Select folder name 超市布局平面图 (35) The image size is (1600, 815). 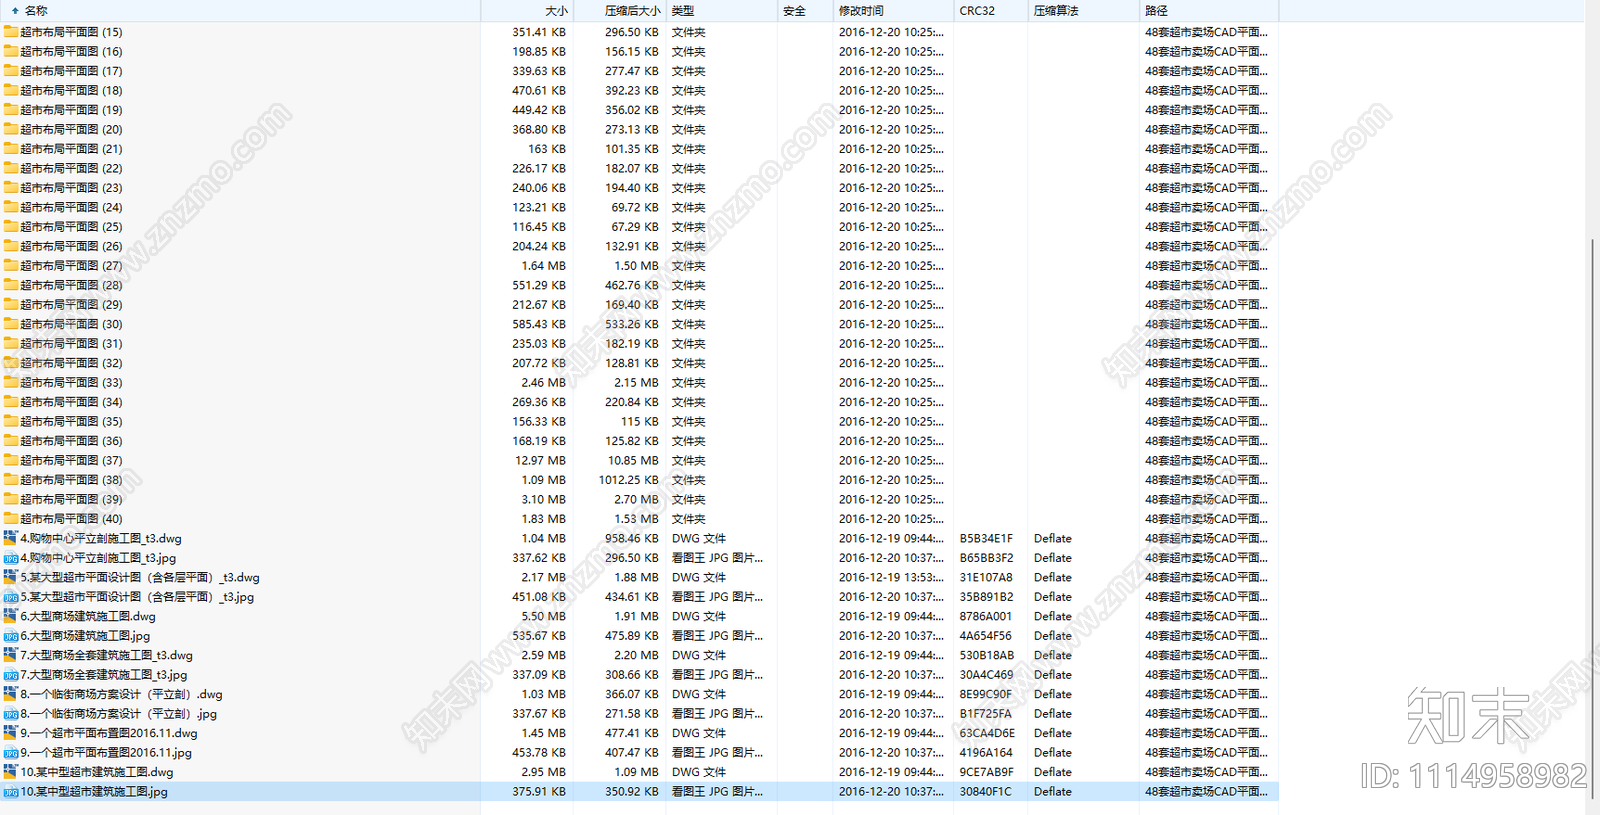point(71,422)
